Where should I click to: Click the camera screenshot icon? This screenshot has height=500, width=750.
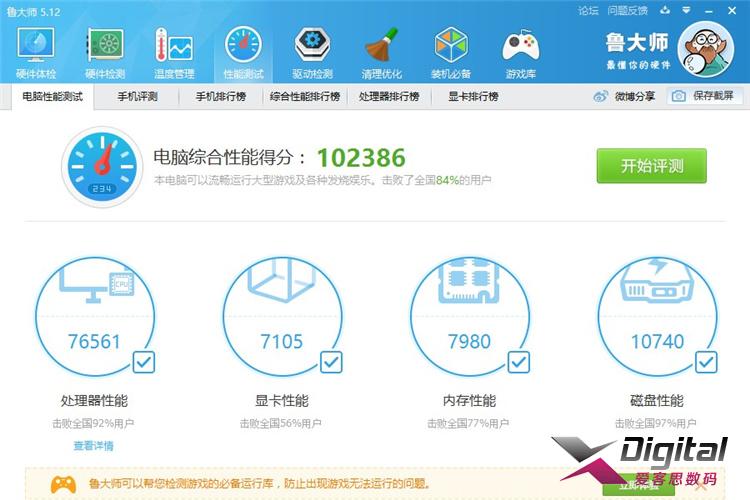coord(678,96)
